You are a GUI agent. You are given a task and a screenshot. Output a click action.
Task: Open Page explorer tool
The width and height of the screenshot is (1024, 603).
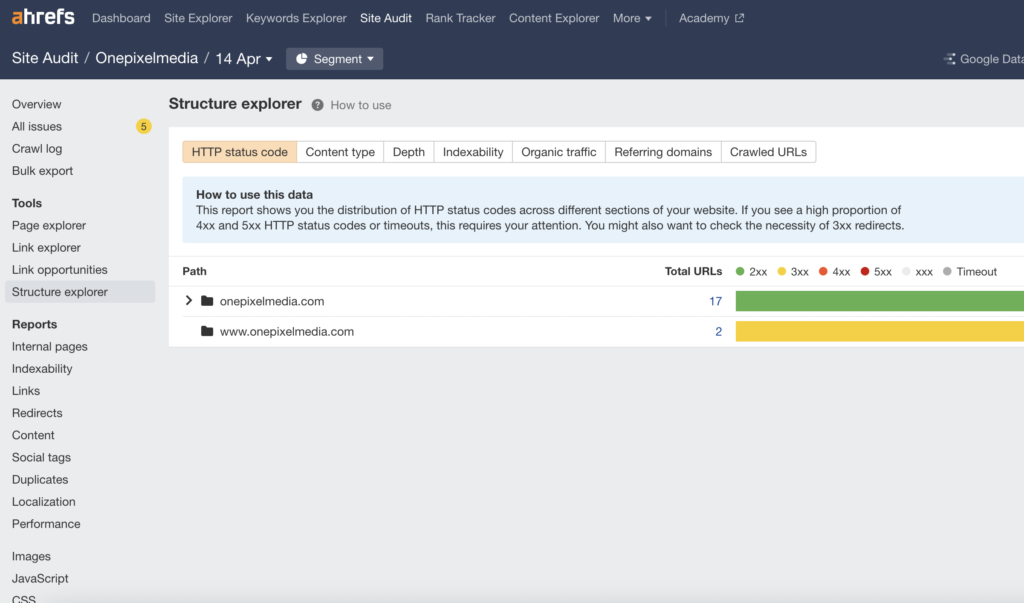[49, 225]
